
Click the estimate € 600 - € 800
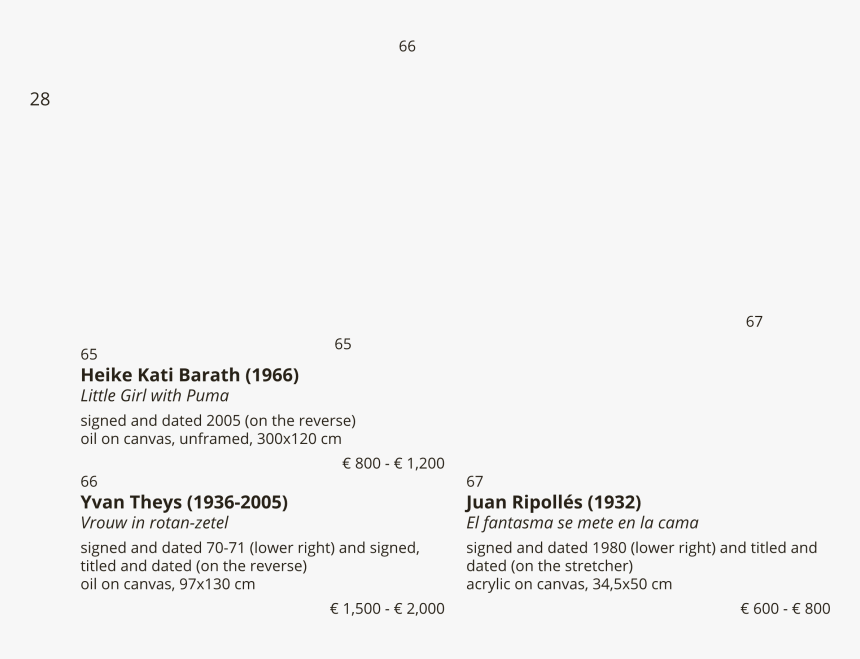pos(785,609)
